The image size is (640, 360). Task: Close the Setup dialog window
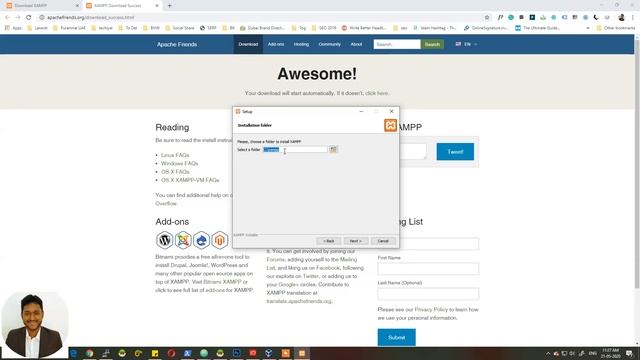coord(391,111)
